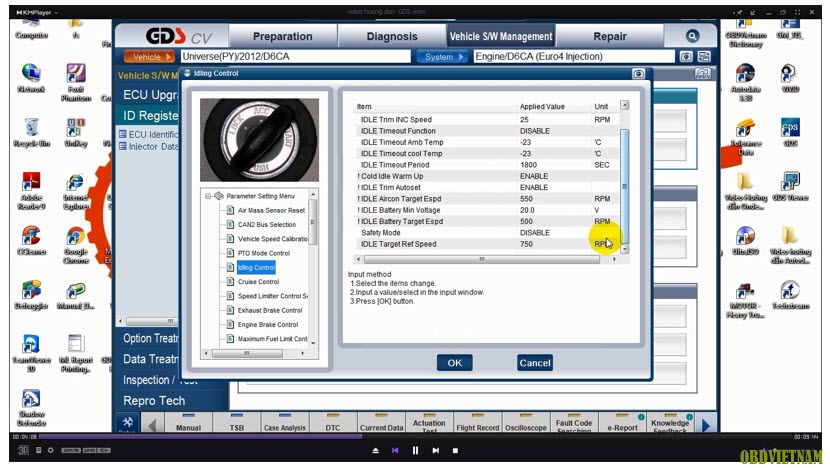Click the left arrow in the GDS bottom toolbar
830x468 pixels.
152,425
